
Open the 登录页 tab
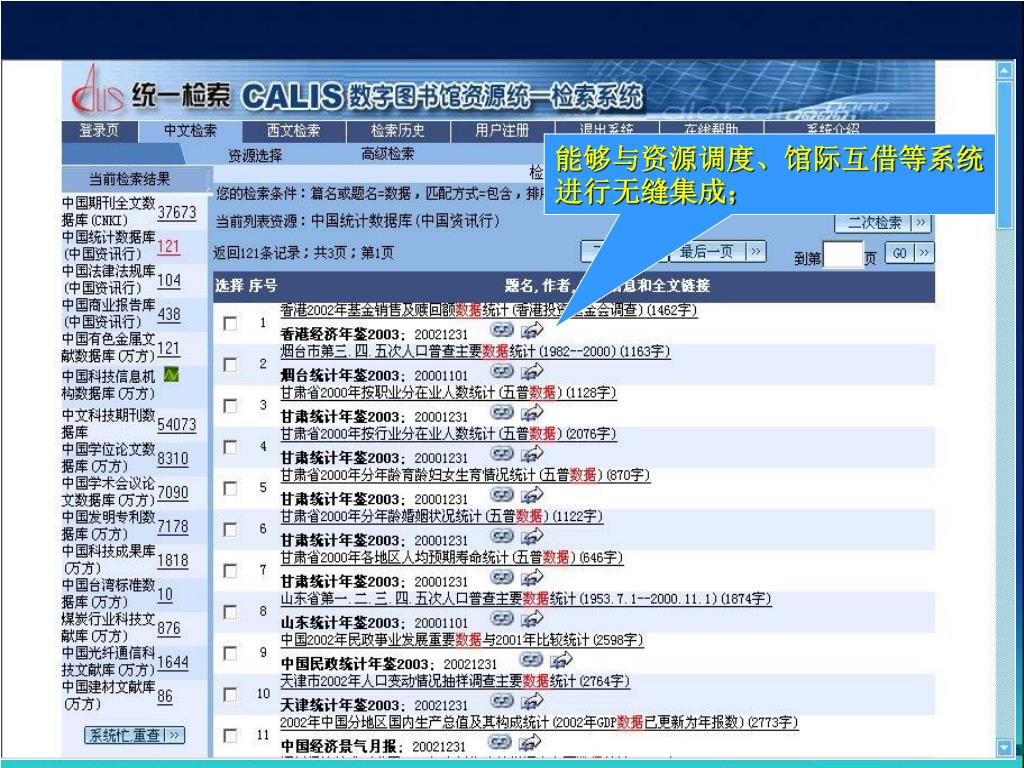(99, 131)
